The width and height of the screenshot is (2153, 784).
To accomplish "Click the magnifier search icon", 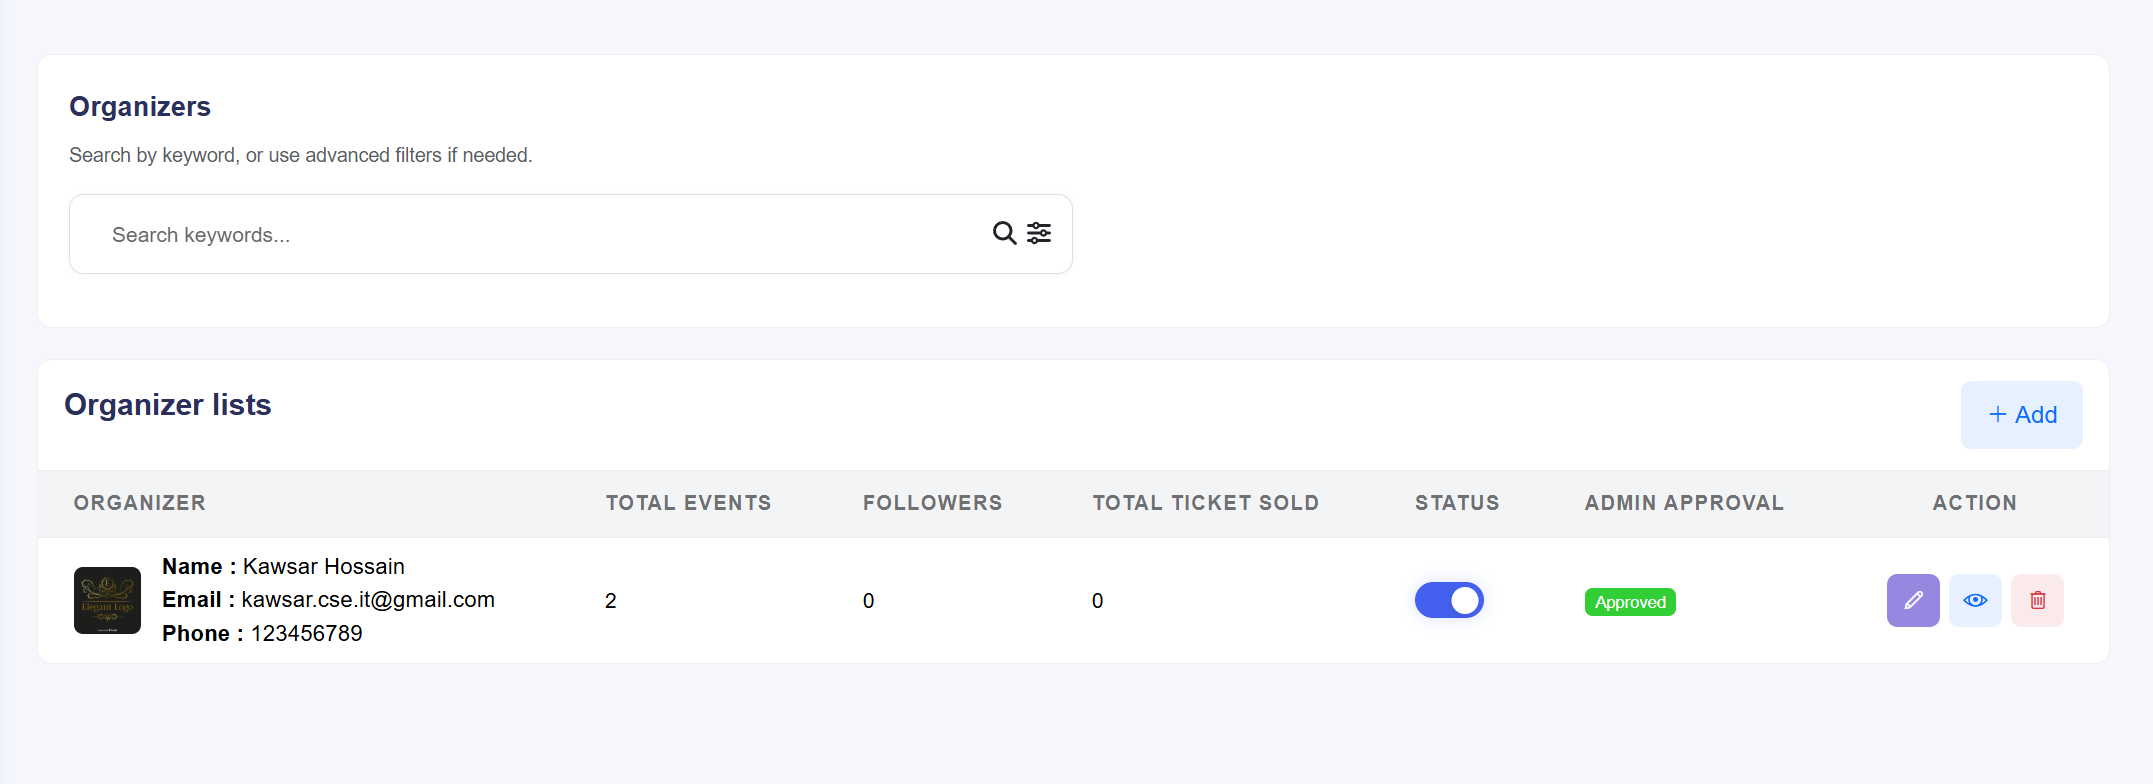I will (x=1004, y=233).
